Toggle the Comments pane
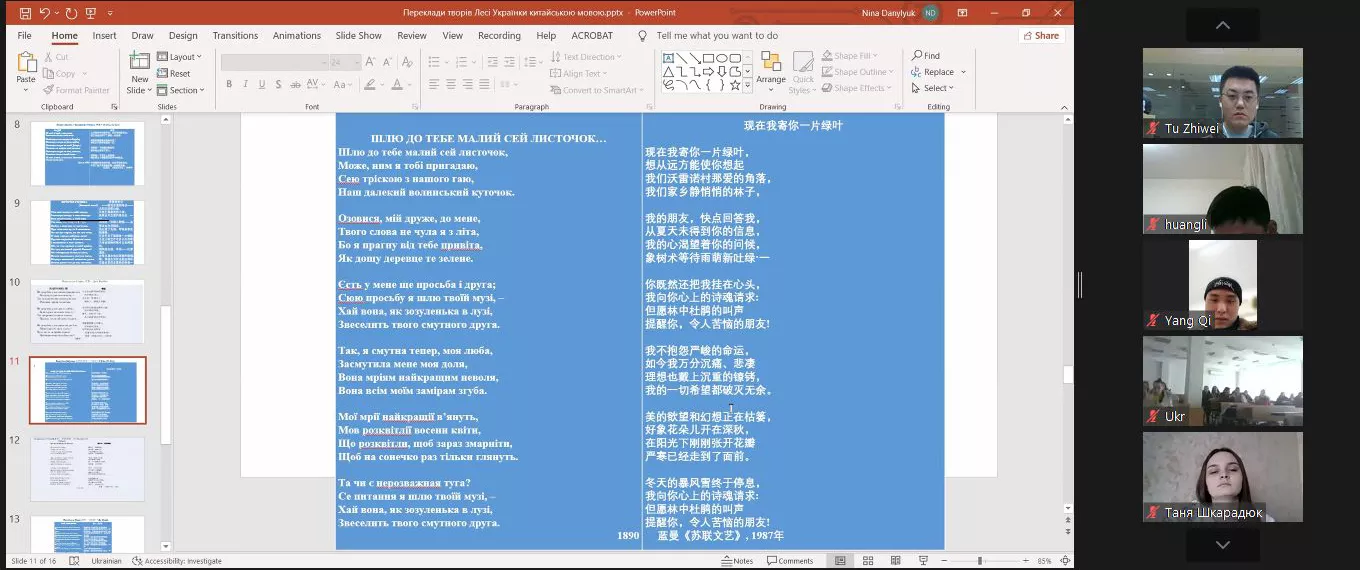 click(x=791, y=561)
